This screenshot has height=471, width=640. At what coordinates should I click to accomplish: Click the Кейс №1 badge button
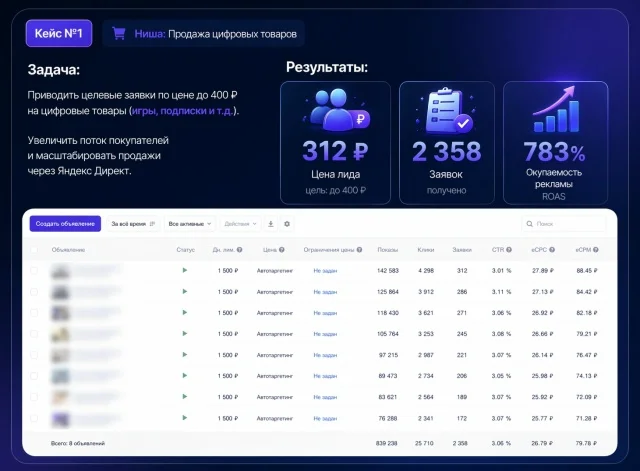[59, 33]
